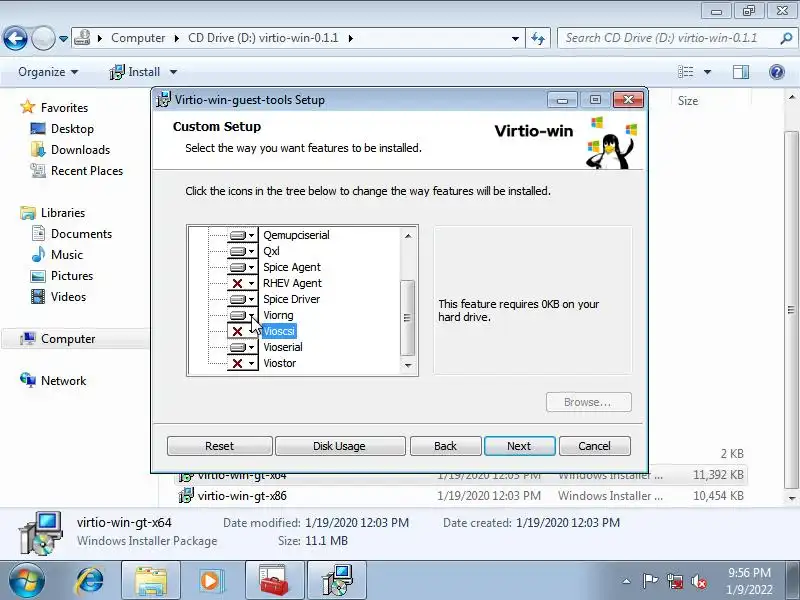
Task: Open the Windows Start button
Action: 27,581
